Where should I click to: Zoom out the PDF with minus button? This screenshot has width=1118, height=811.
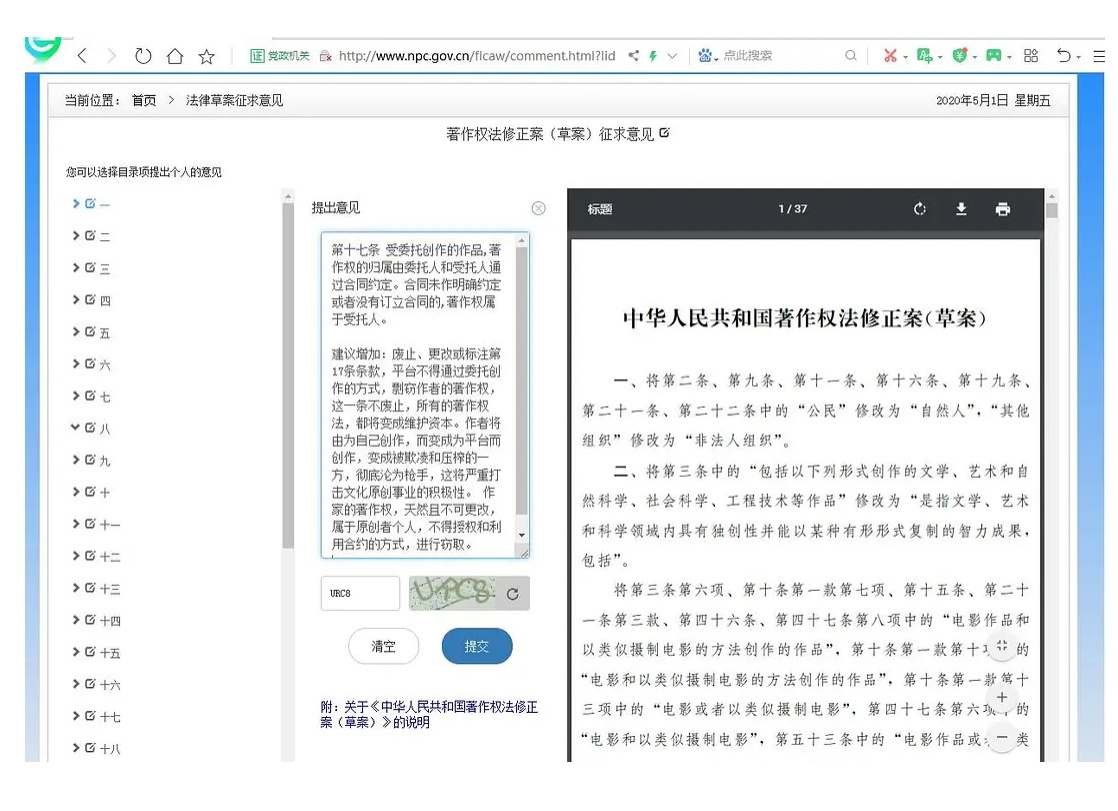click(x=1002, y=737)
